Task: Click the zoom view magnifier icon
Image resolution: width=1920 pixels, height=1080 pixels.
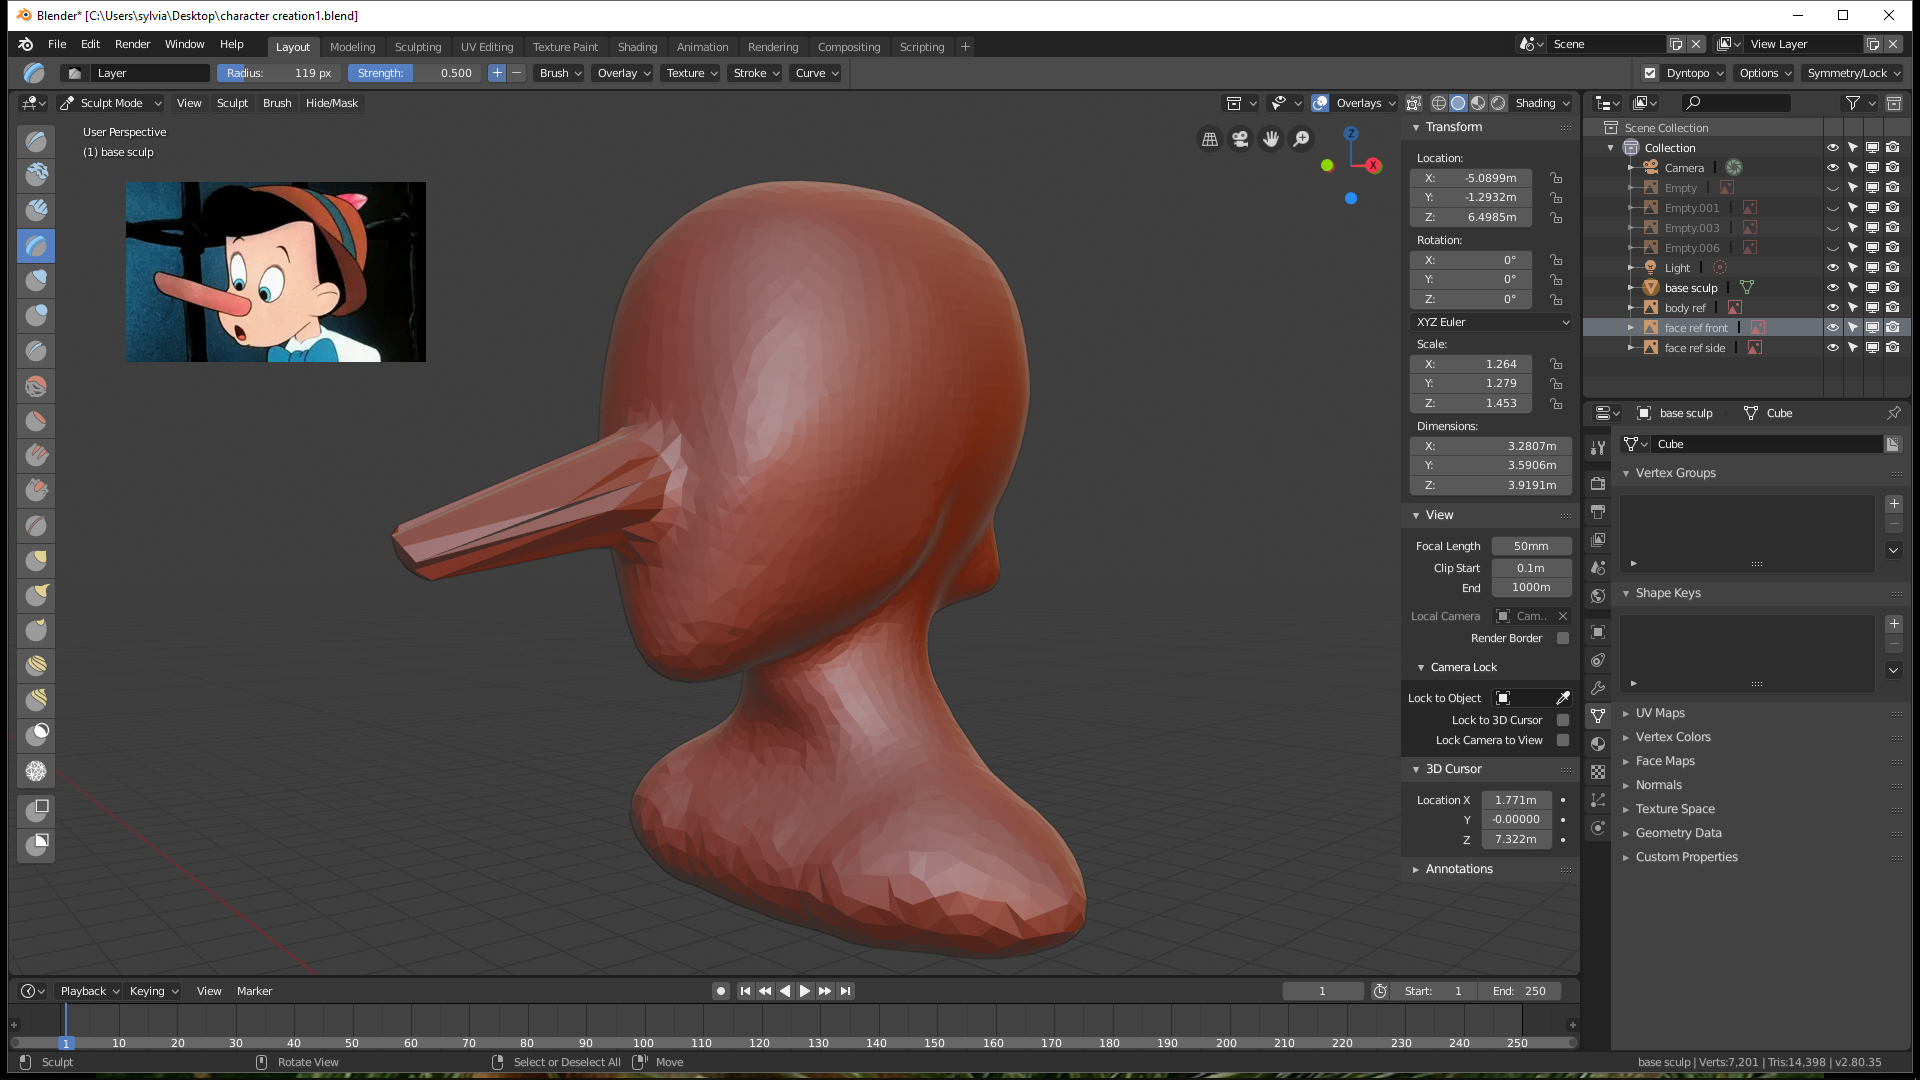Action: tap(1301, 139)
